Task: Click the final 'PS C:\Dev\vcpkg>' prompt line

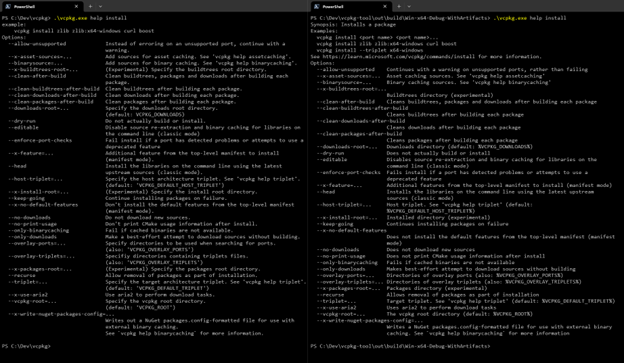Action: pos(26,346)
